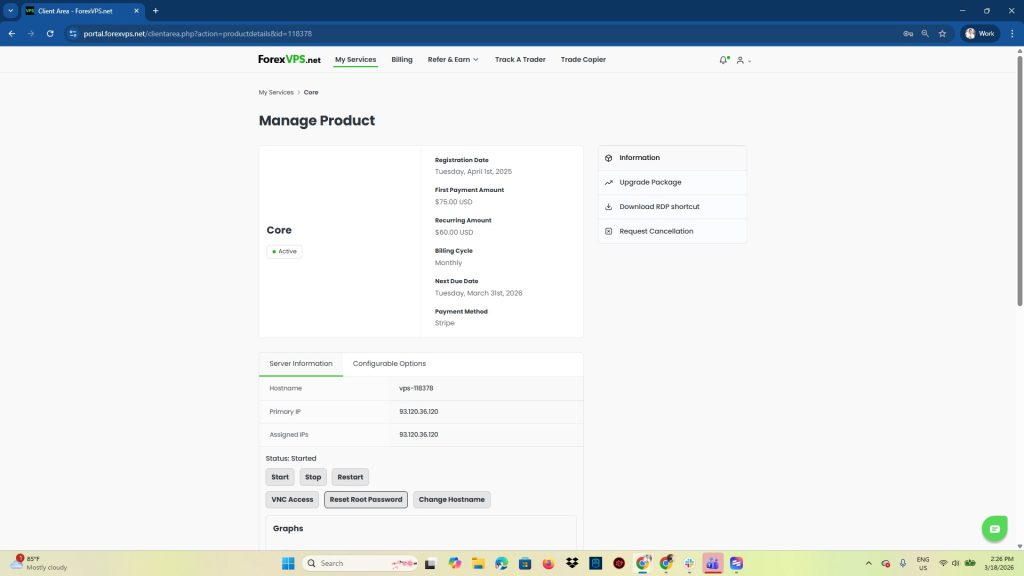Click the Download RDP shortcut link
This screenshot has width=1024, height=576.
pos(659,207)
